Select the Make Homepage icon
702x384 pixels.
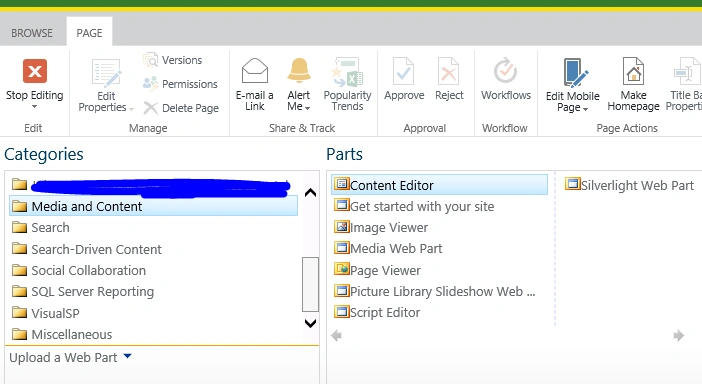[x=633, y=71]
